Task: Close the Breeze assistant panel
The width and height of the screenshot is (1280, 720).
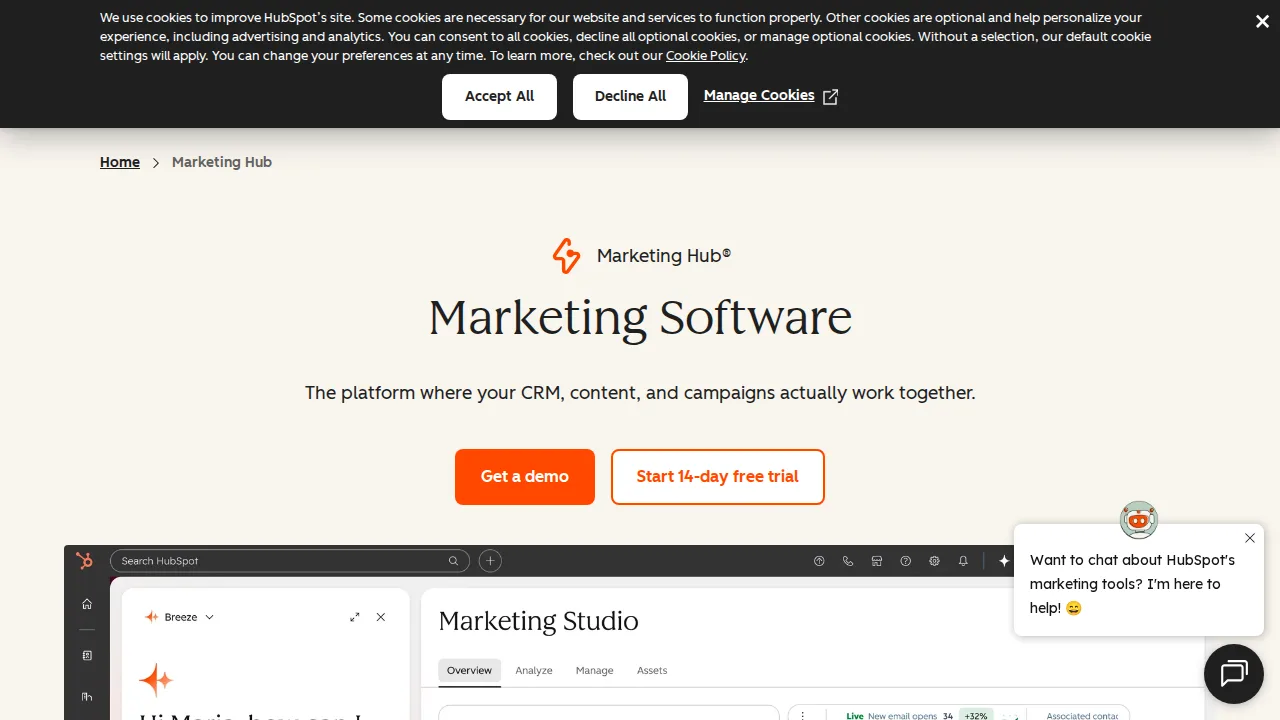Action: (x=381, y=617)
